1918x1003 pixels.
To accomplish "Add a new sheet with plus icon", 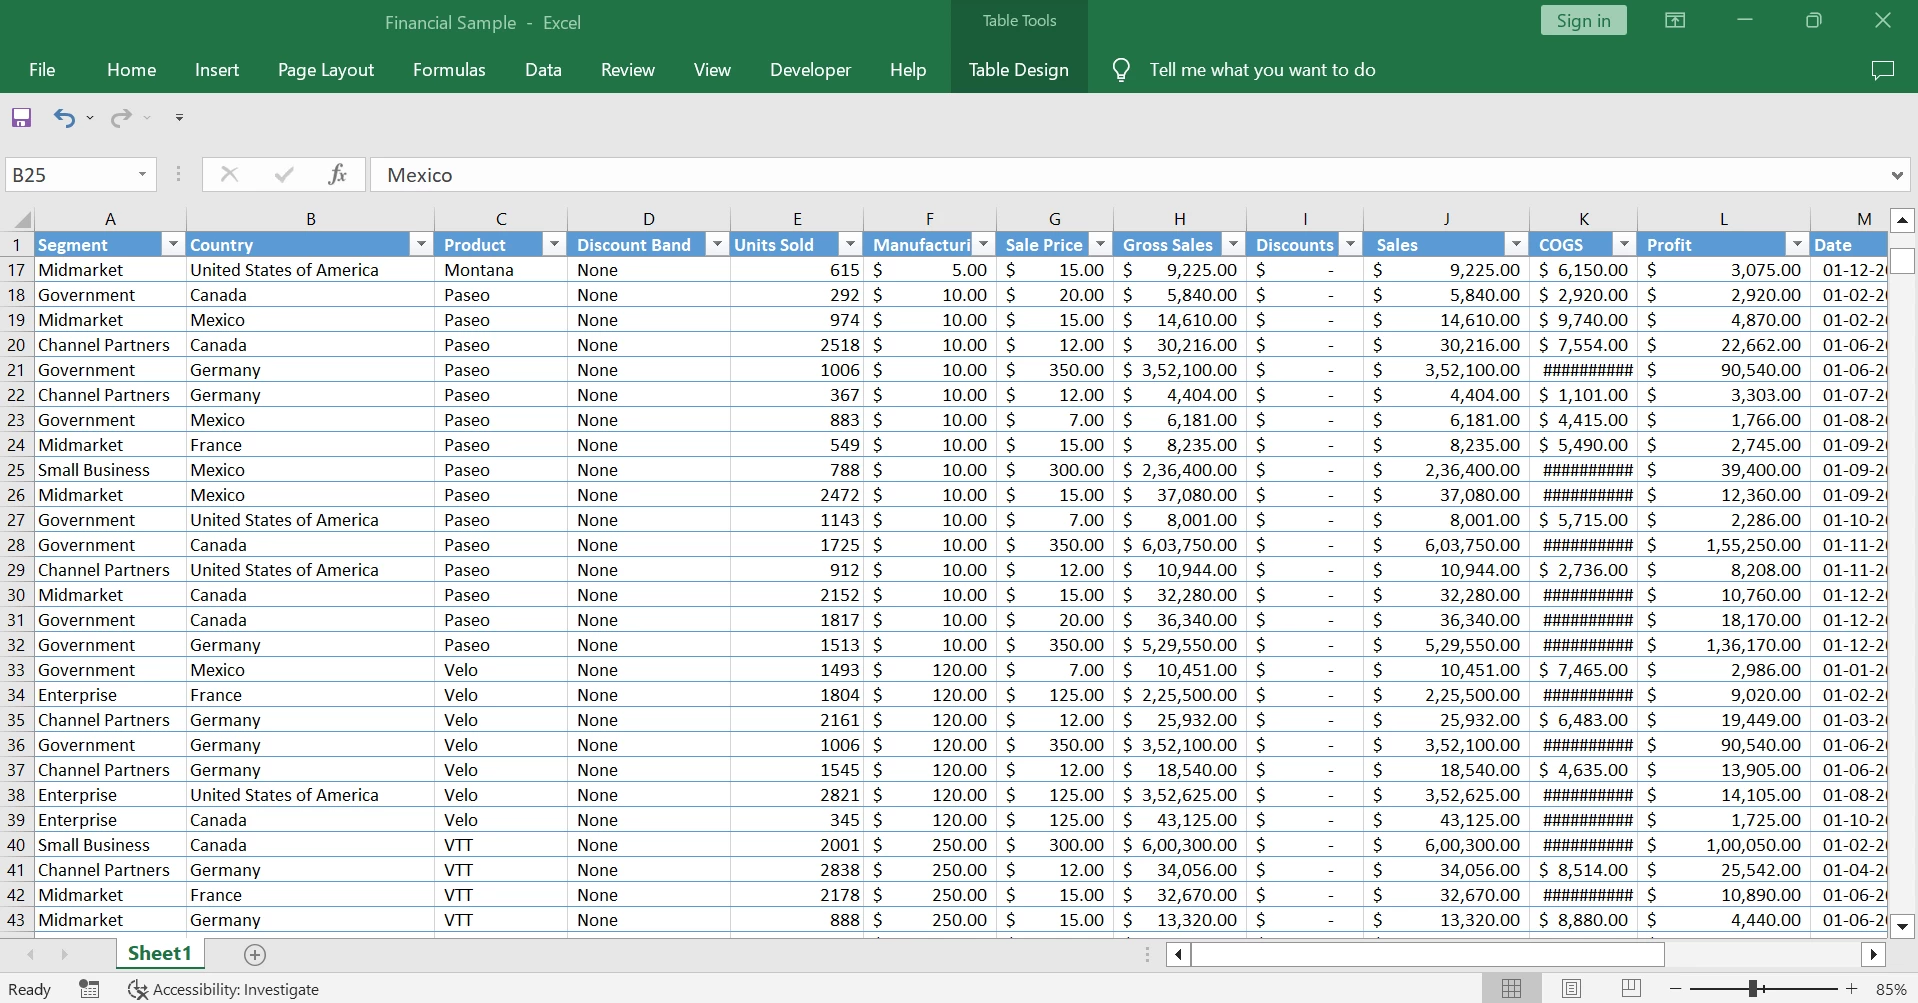I will point(255,955).
